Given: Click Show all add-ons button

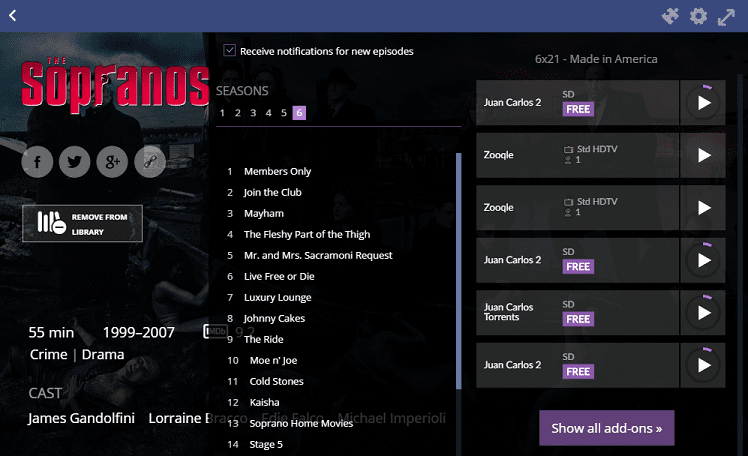Looking at the screenshot, I should [607, 428].
